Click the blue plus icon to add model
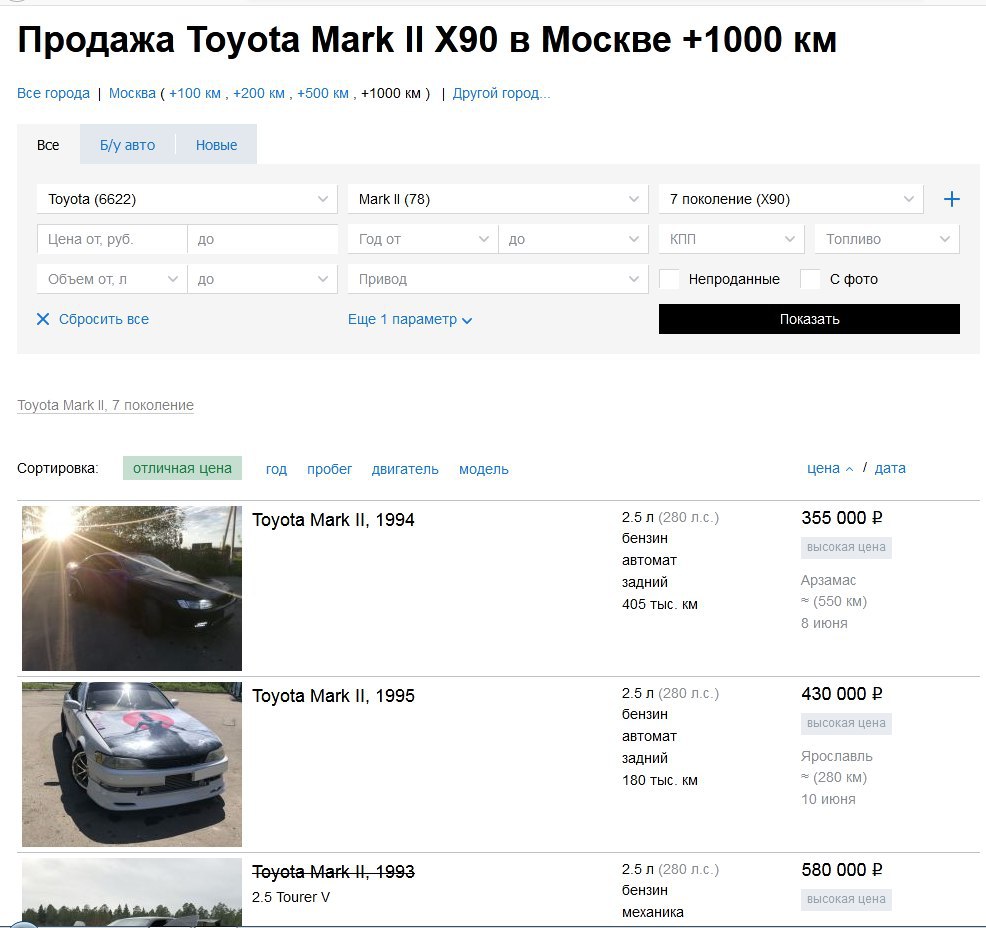 coord(951,199)
